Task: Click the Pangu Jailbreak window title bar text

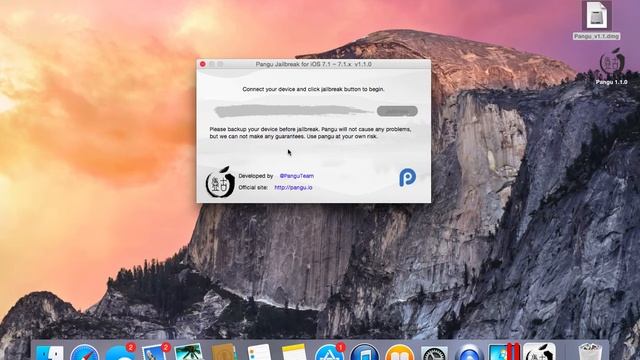Action: click(x=313, y=64)
